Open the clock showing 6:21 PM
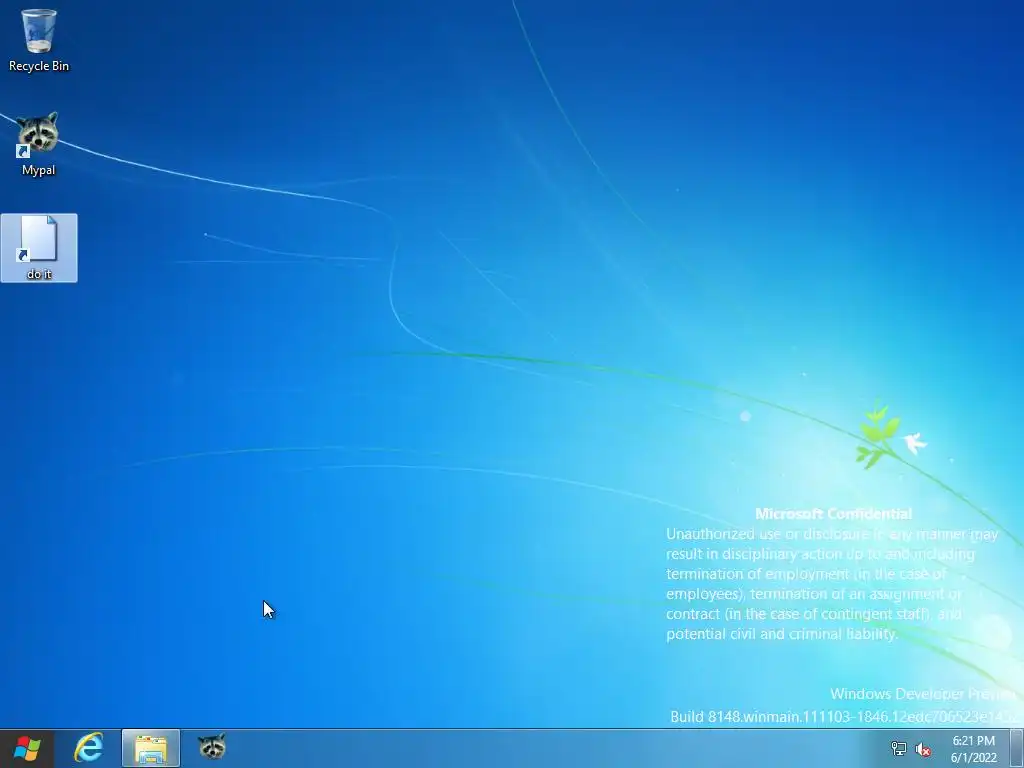The image size is (1024, 768). [x=973, y=749]
